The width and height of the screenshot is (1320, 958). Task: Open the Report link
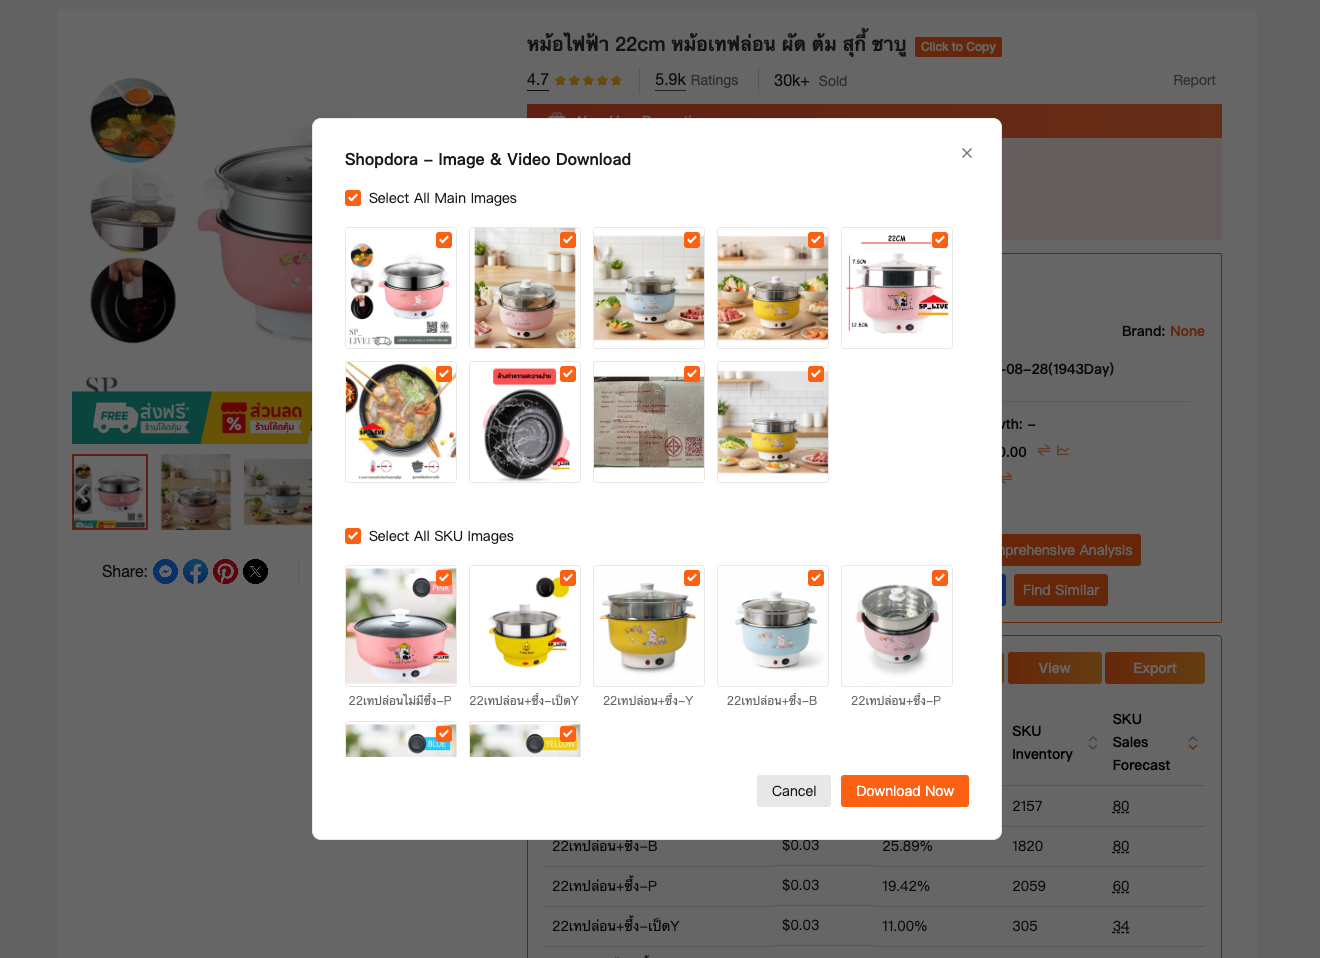1194,80
